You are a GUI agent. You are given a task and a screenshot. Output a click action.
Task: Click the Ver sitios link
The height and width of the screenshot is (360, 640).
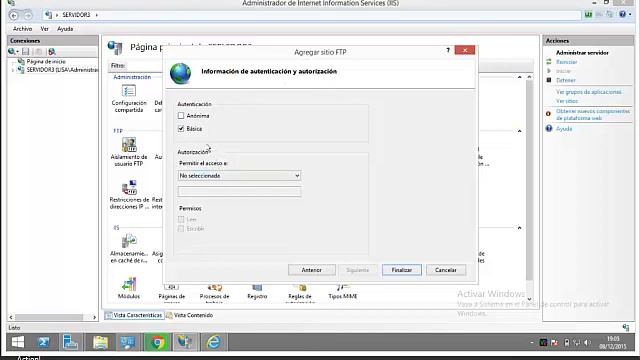coord(567,101)
